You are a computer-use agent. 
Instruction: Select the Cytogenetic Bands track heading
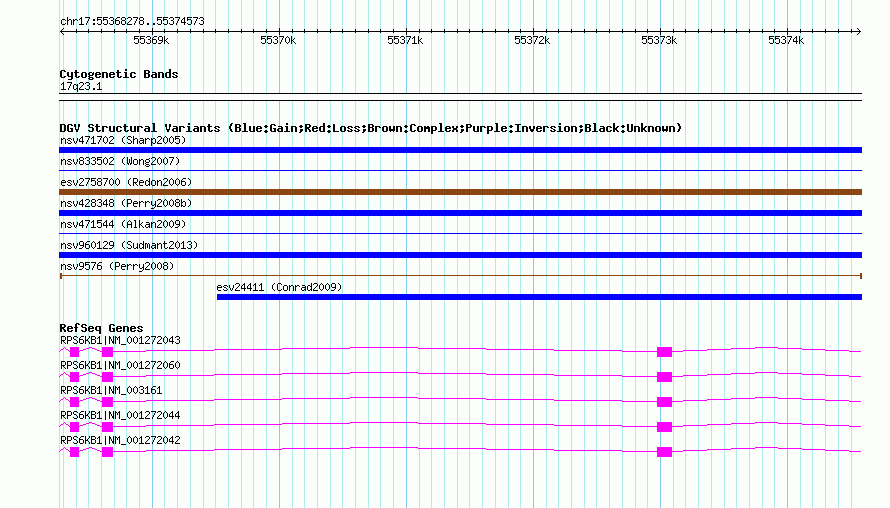[x=119, y=74]
